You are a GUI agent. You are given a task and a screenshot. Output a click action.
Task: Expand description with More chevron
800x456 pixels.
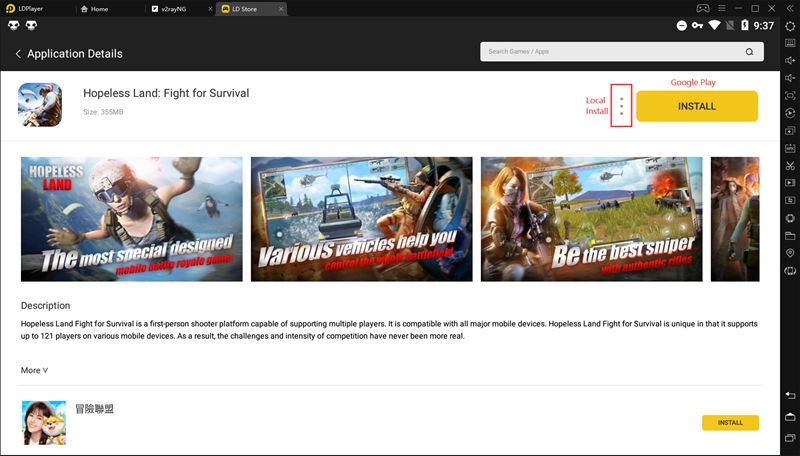(34, 370)
